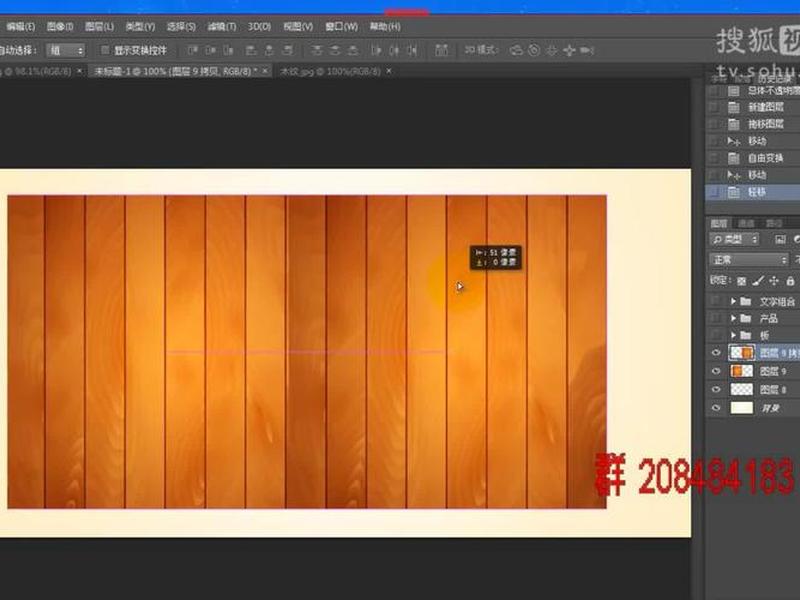This screenshot has height=600, width=800.
Task: Enable the 显示变换控件 checkbox
Action: click(105, 50)
